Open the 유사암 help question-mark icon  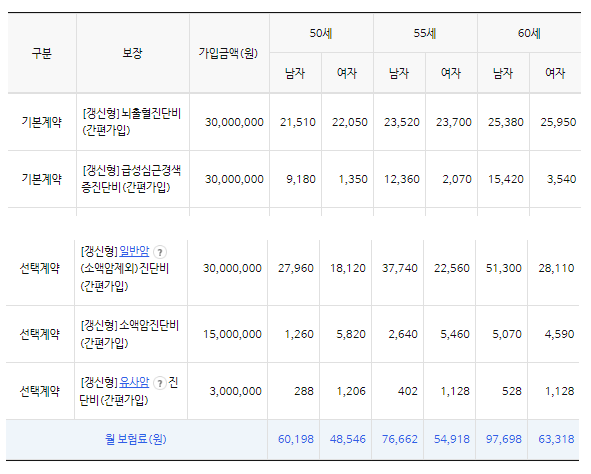(160, 383)
